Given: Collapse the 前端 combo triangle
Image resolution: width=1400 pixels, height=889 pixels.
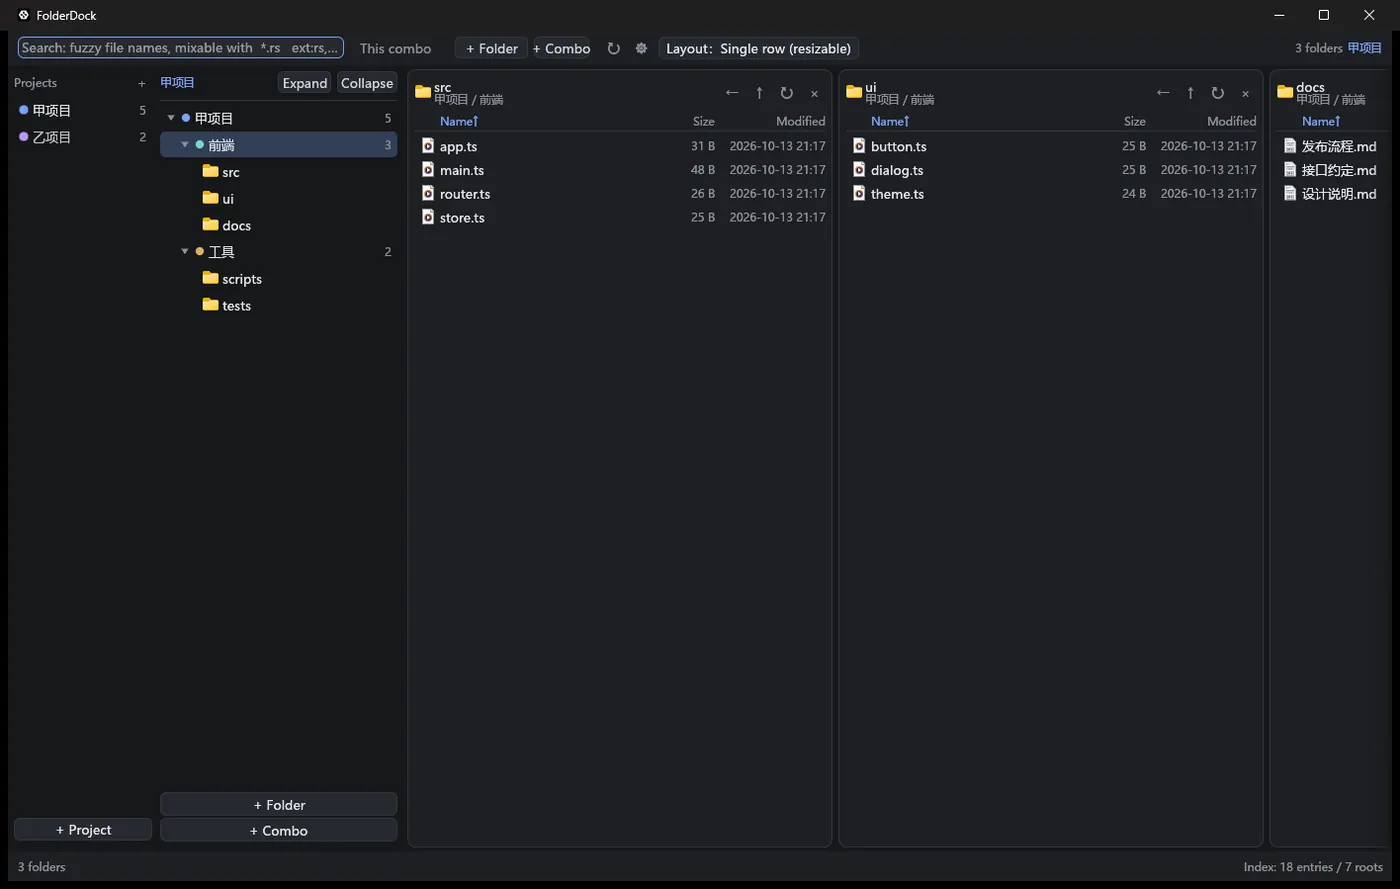Looking at the screenshot, I should [185, 145].
